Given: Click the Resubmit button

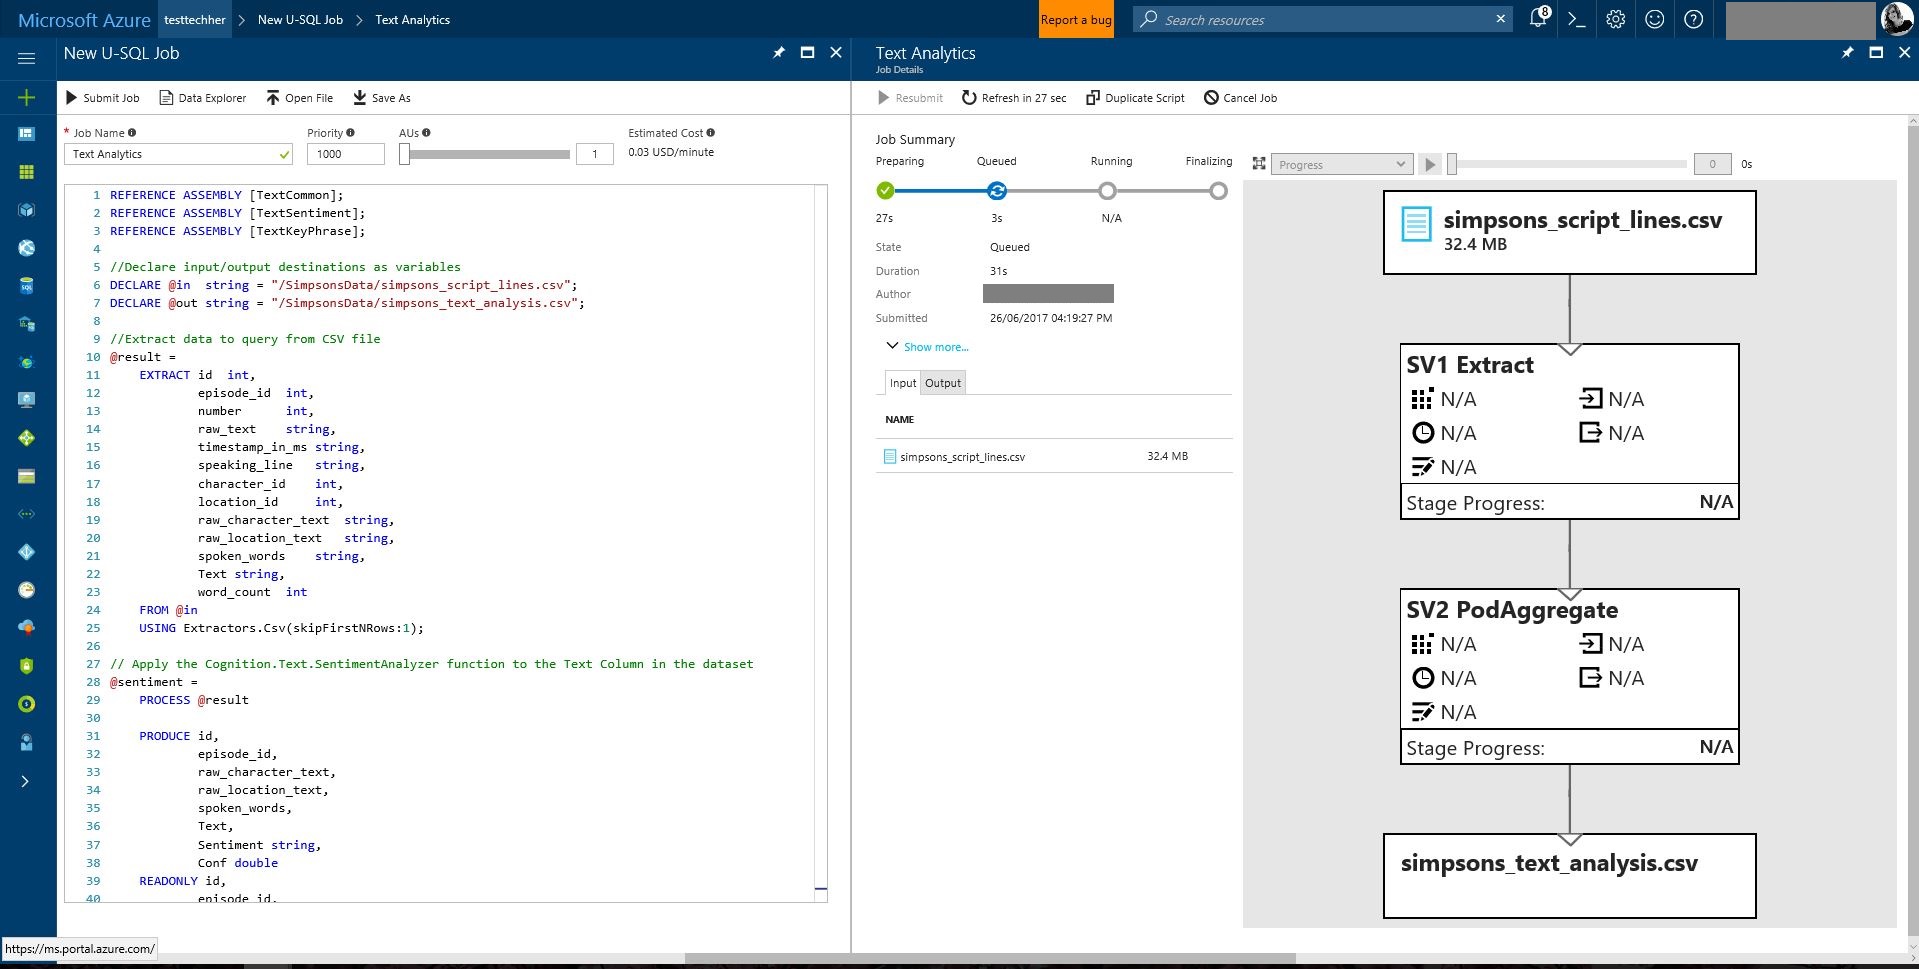Looking at the screenshot, I should [910, 98].
